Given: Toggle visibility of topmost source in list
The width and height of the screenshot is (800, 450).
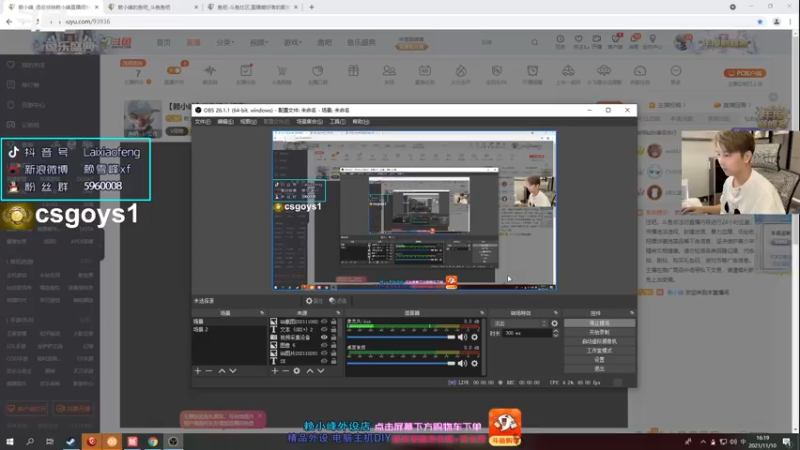Looking at the screenshot, I should point(324,322).
